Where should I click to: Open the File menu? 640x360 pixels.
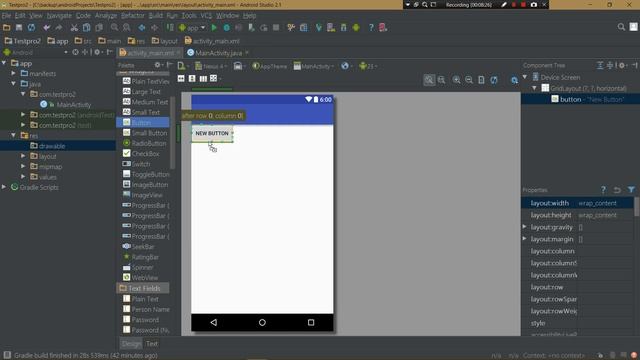click(x=6, y=16)
